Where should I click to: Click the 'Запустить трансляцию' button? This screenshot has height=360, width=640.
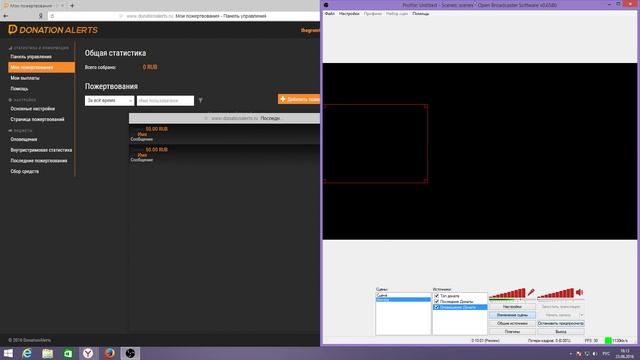click(561, 307)
